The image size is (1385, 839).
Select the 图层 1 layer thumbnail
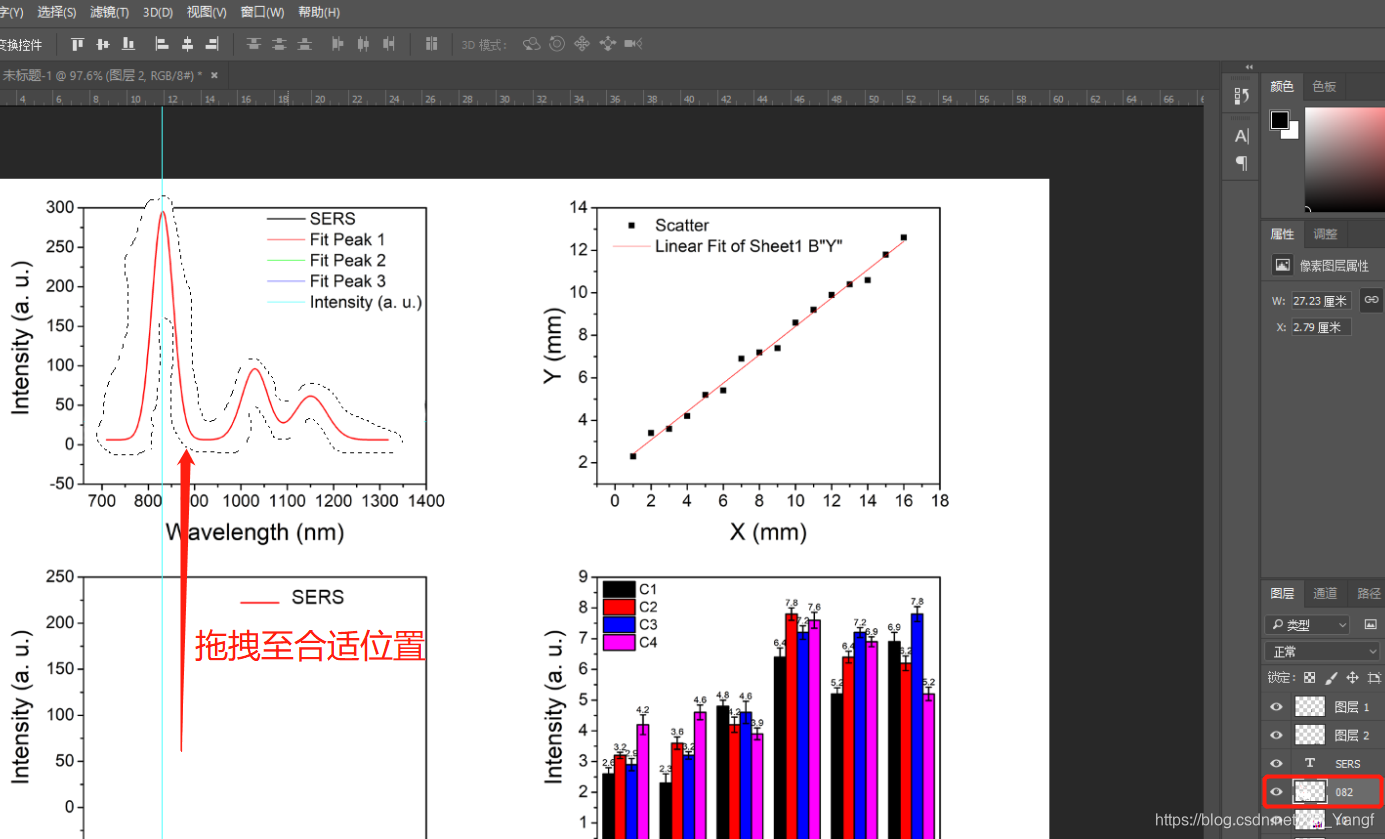[1310, 706]
